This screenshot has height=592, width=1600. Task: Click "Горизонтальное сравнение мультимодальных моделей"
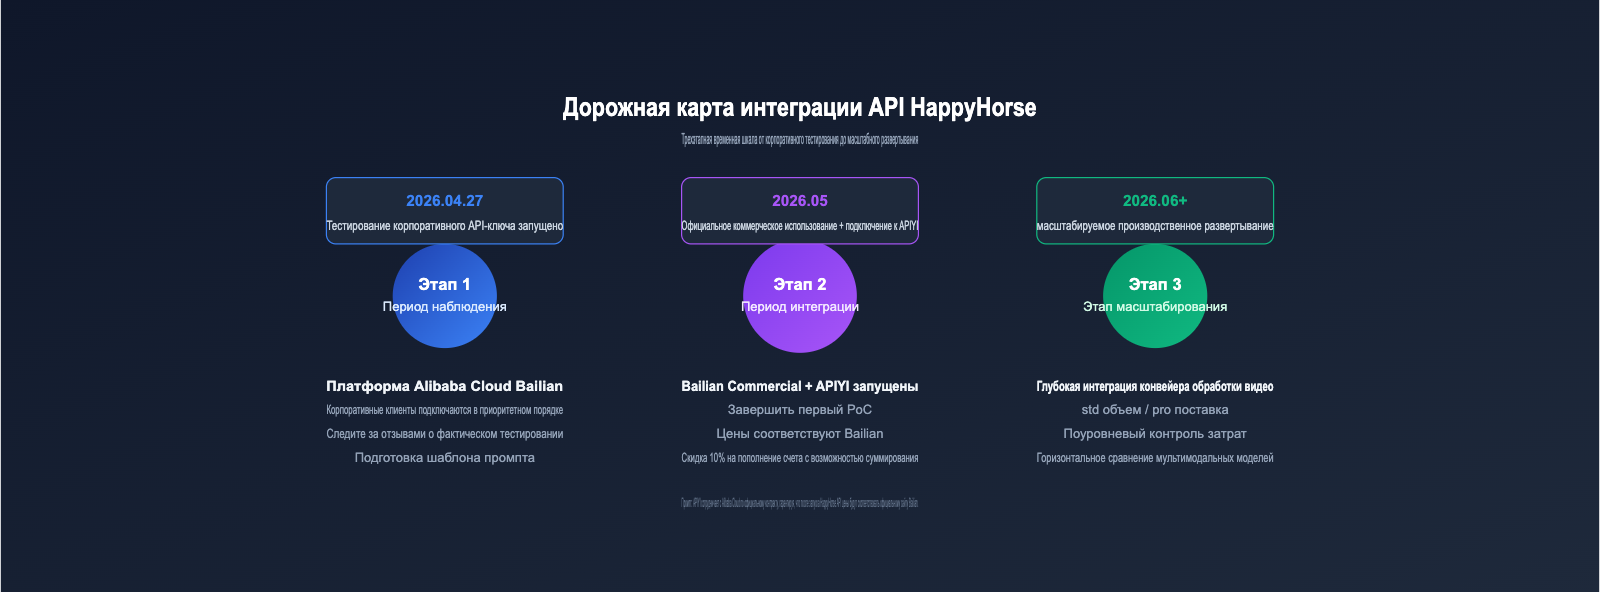(x=1154, y=458)
